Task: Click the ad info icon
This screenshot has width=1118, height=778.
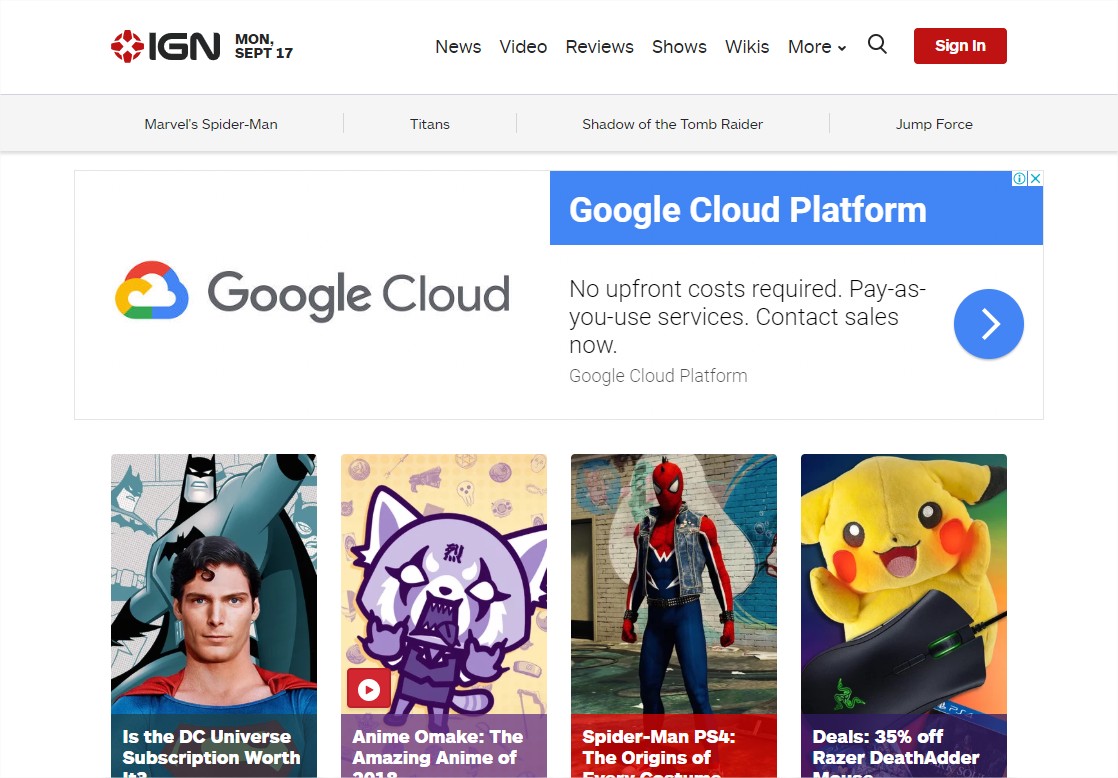Action: (1020, 178)
